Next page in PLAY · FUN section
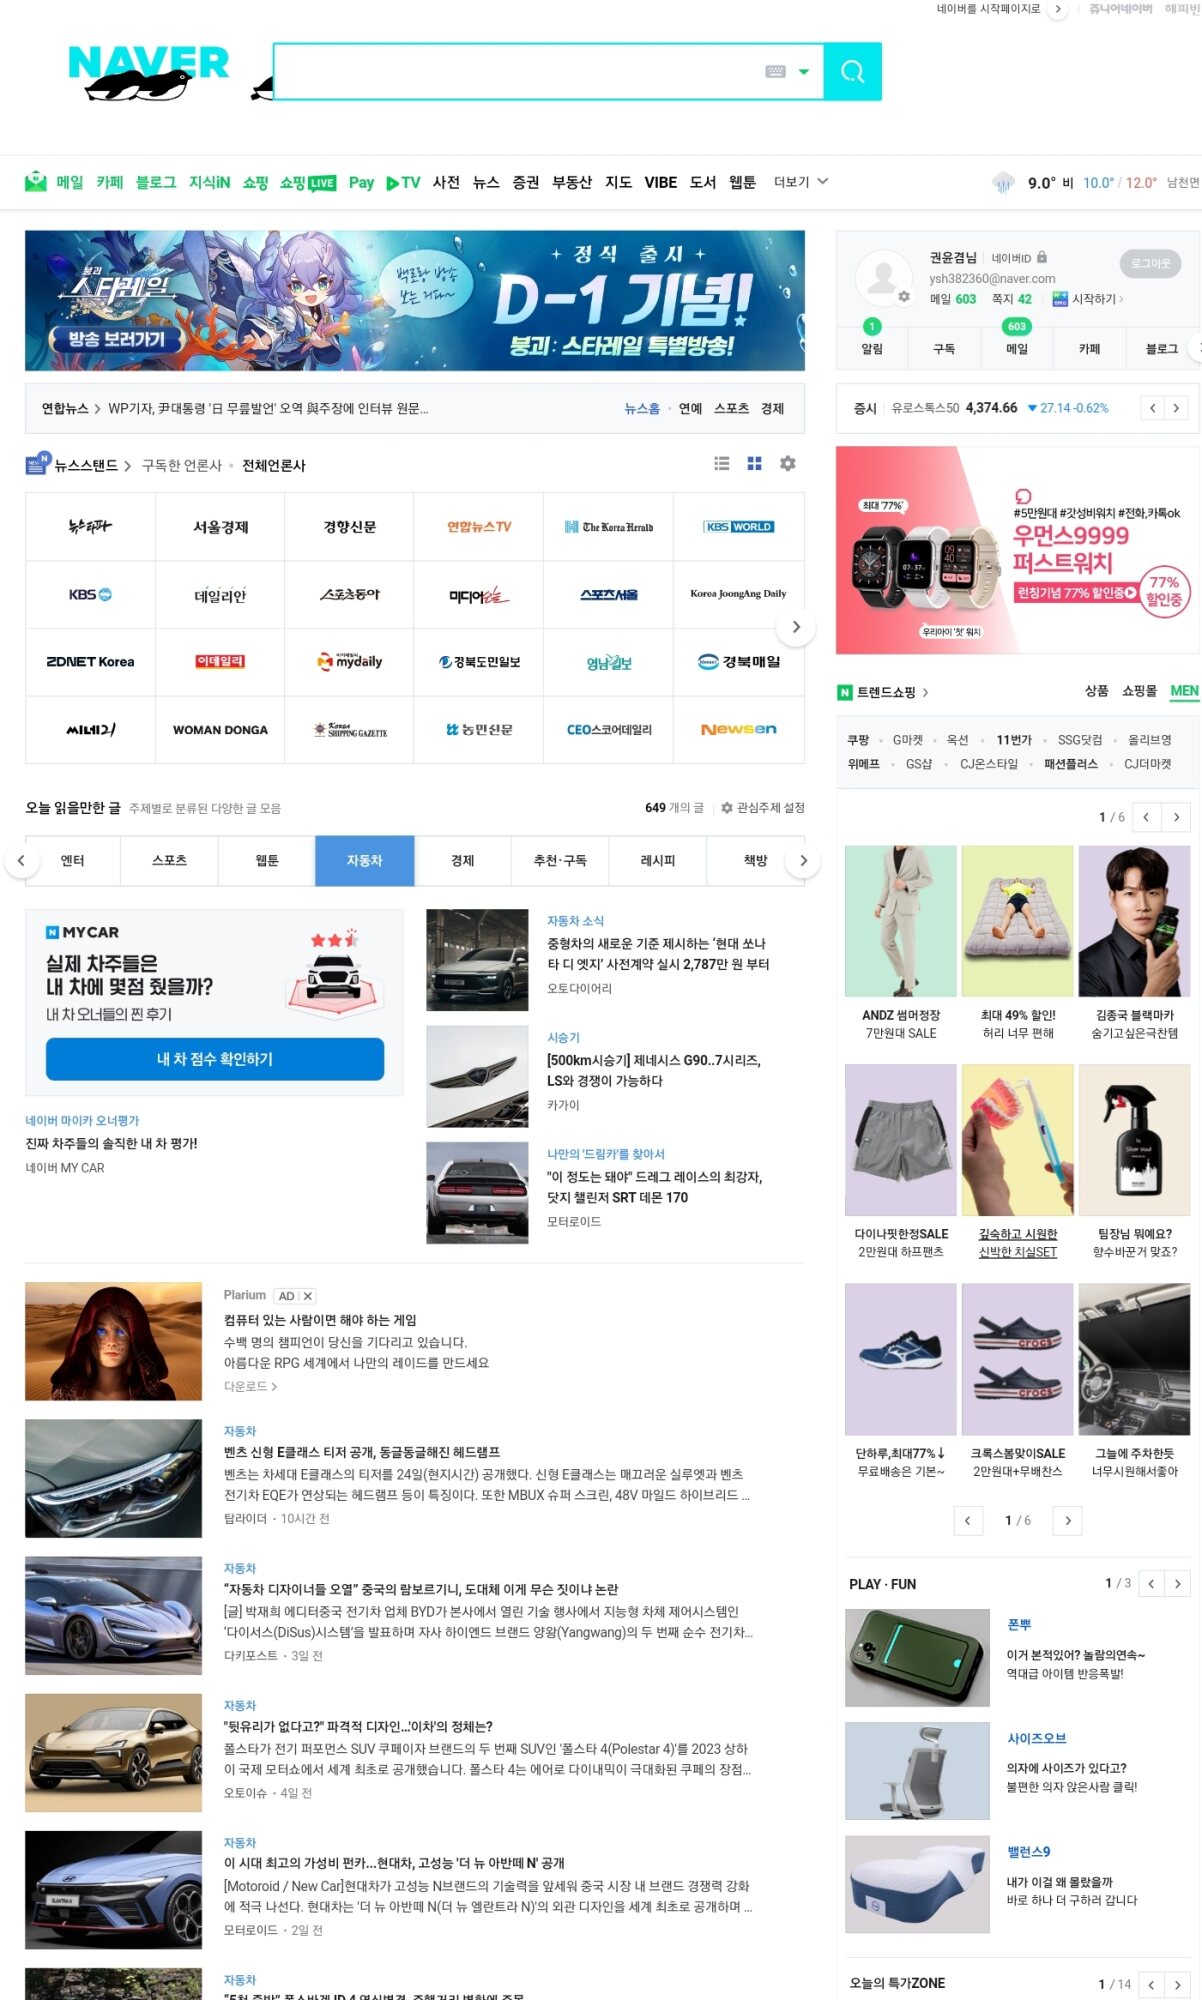The image size is (1202, 2000). click(x=1178, y=1583)
